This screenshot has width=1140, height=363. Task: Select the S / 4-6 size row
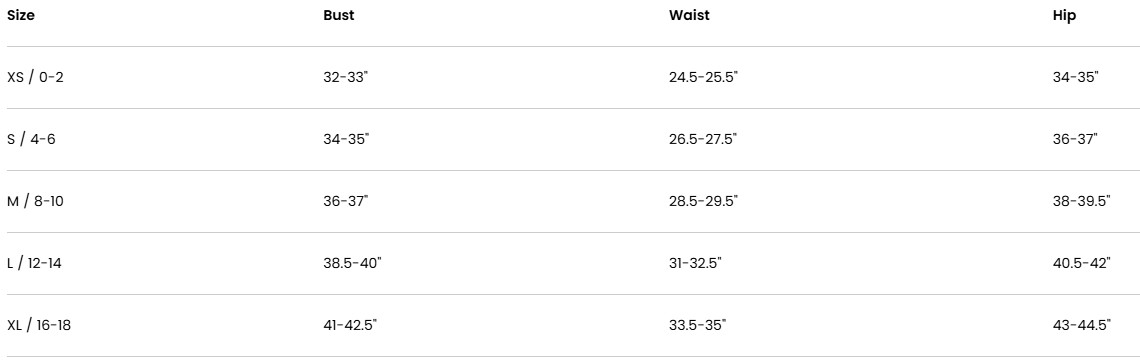coord(570,139)
